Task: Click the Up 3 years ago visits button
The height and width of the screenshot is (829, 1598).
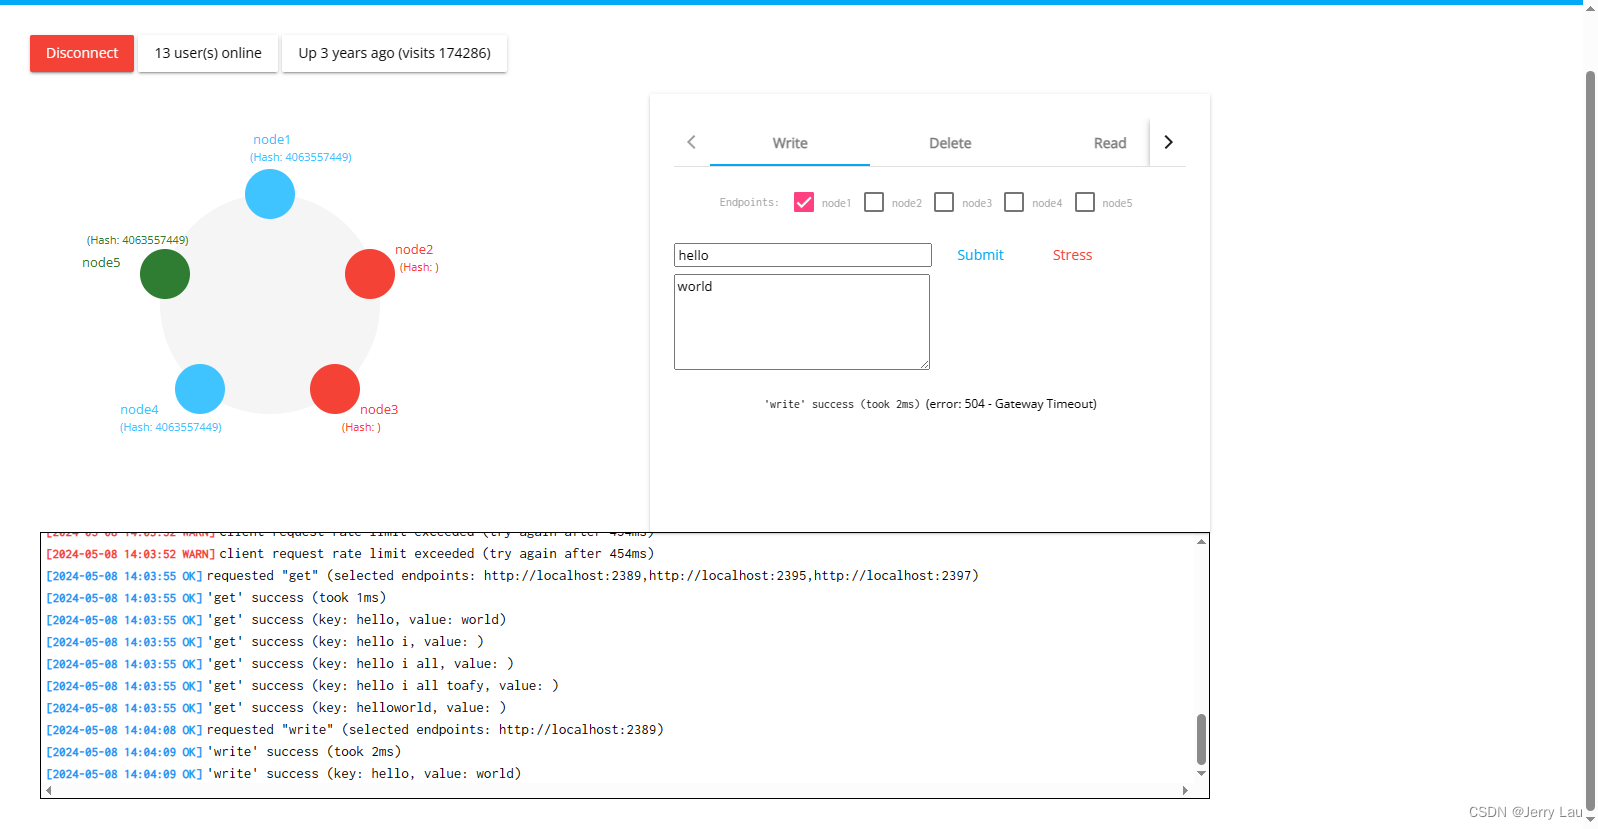Action: [394, 53]
